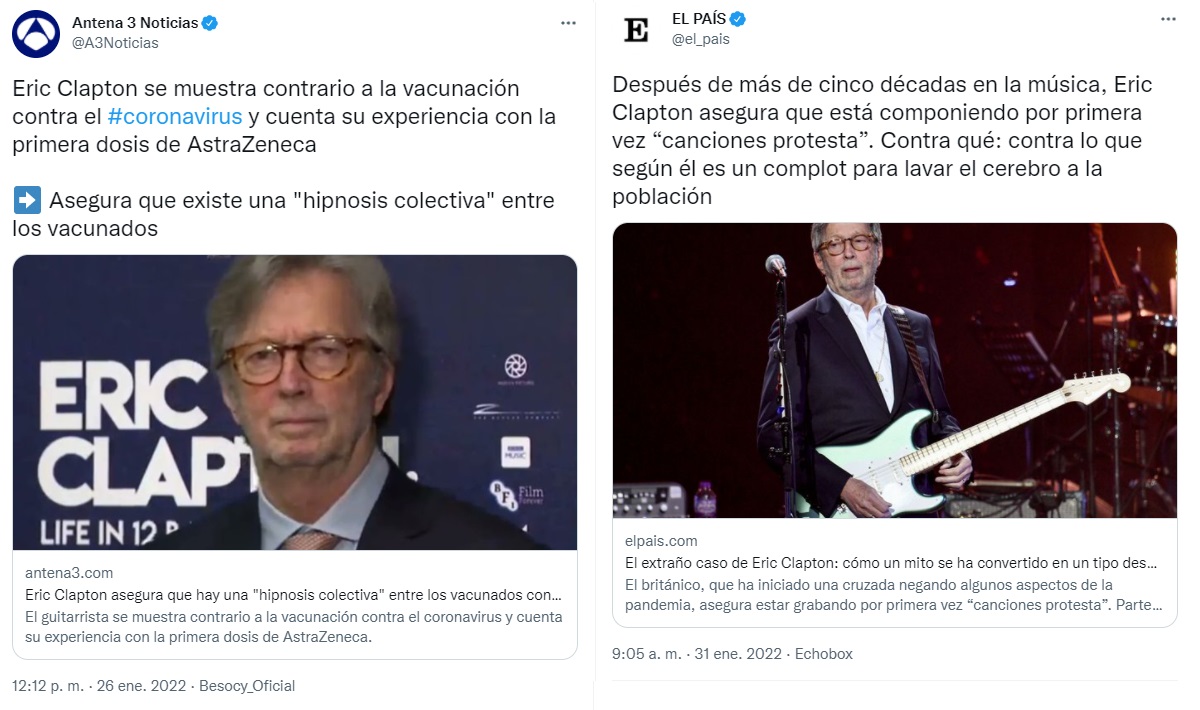Click the Echobox source label

click(823, 654)
